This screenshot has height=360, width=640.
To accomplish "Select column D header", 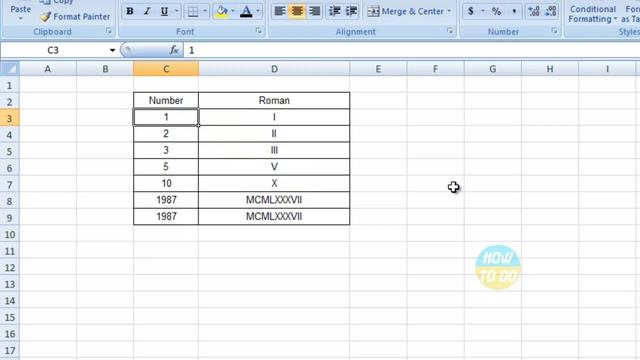I will [x=274, y=69].
